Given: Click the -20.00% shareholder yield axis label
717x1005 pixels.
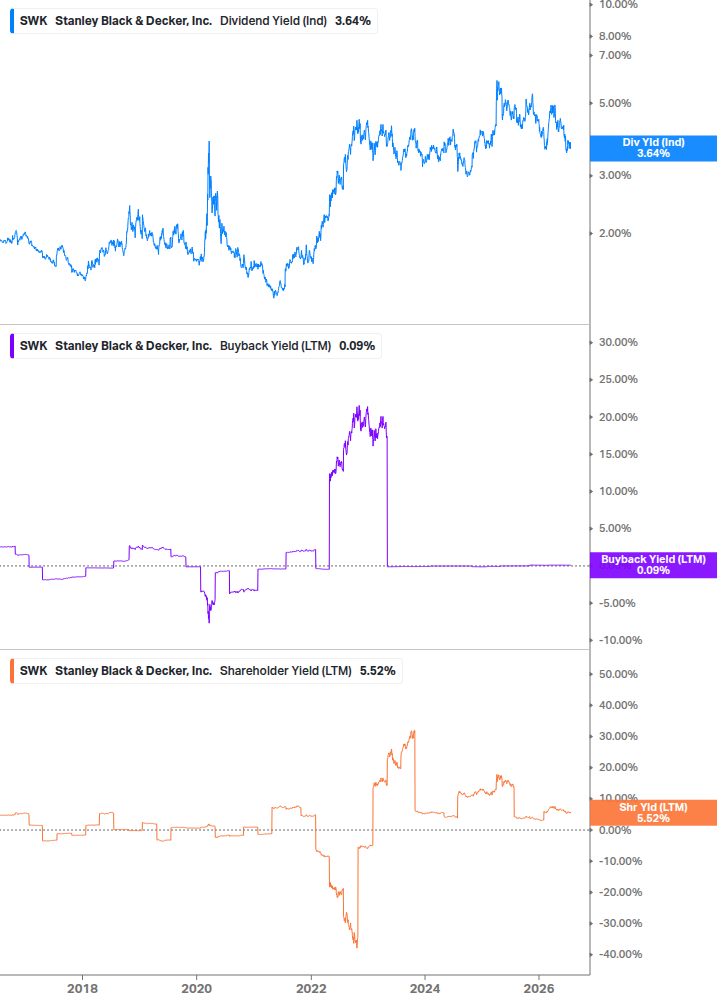Looking at the screenshot, I should tap(620, 892).
